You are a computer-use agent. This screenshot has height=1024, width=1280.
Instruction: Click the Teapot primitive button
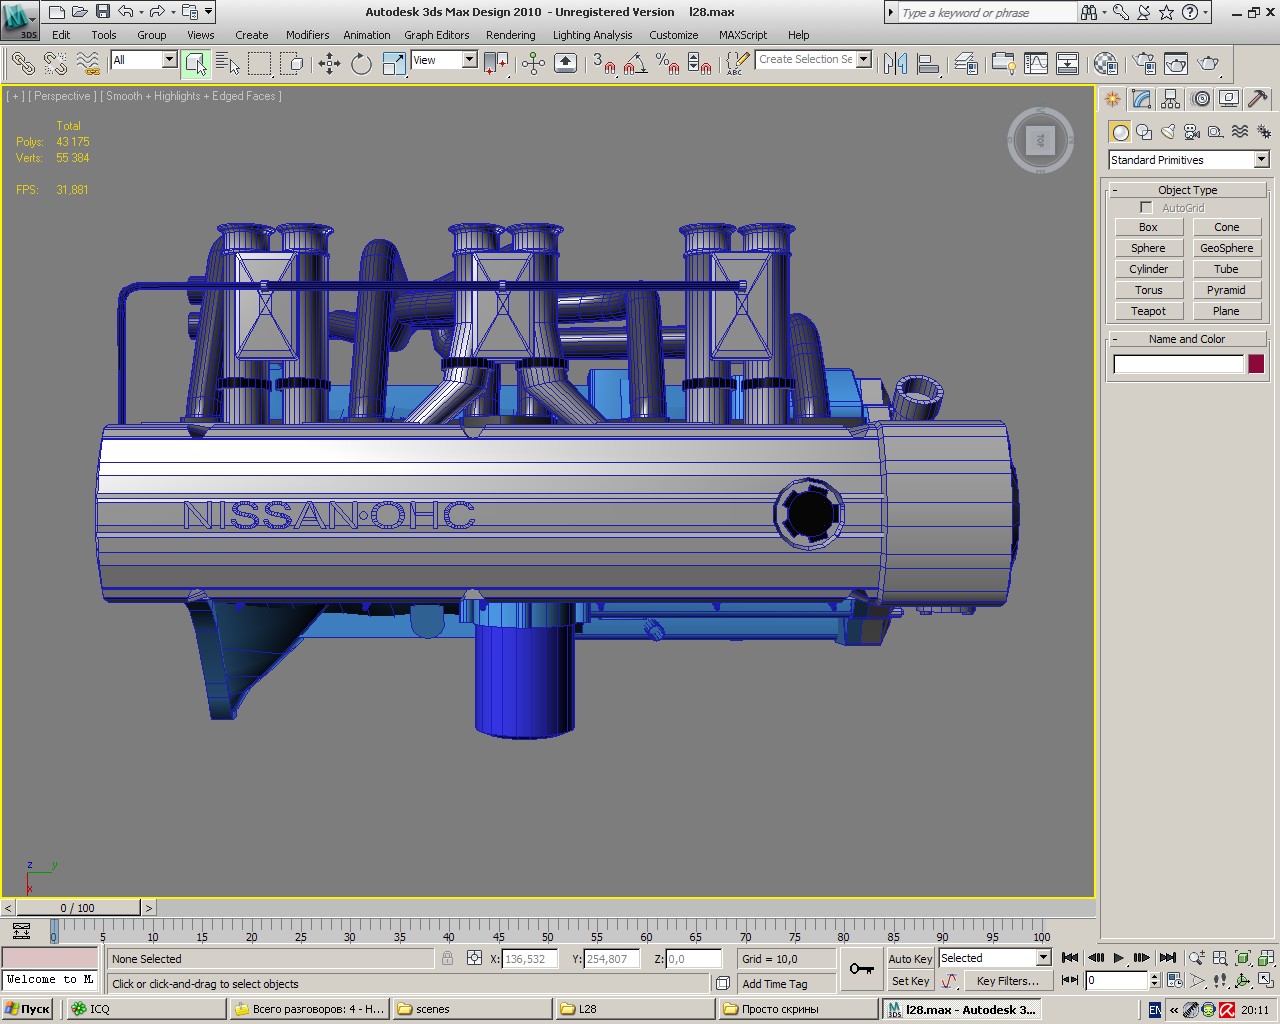pyautogui.click(x=1148, y=311)
